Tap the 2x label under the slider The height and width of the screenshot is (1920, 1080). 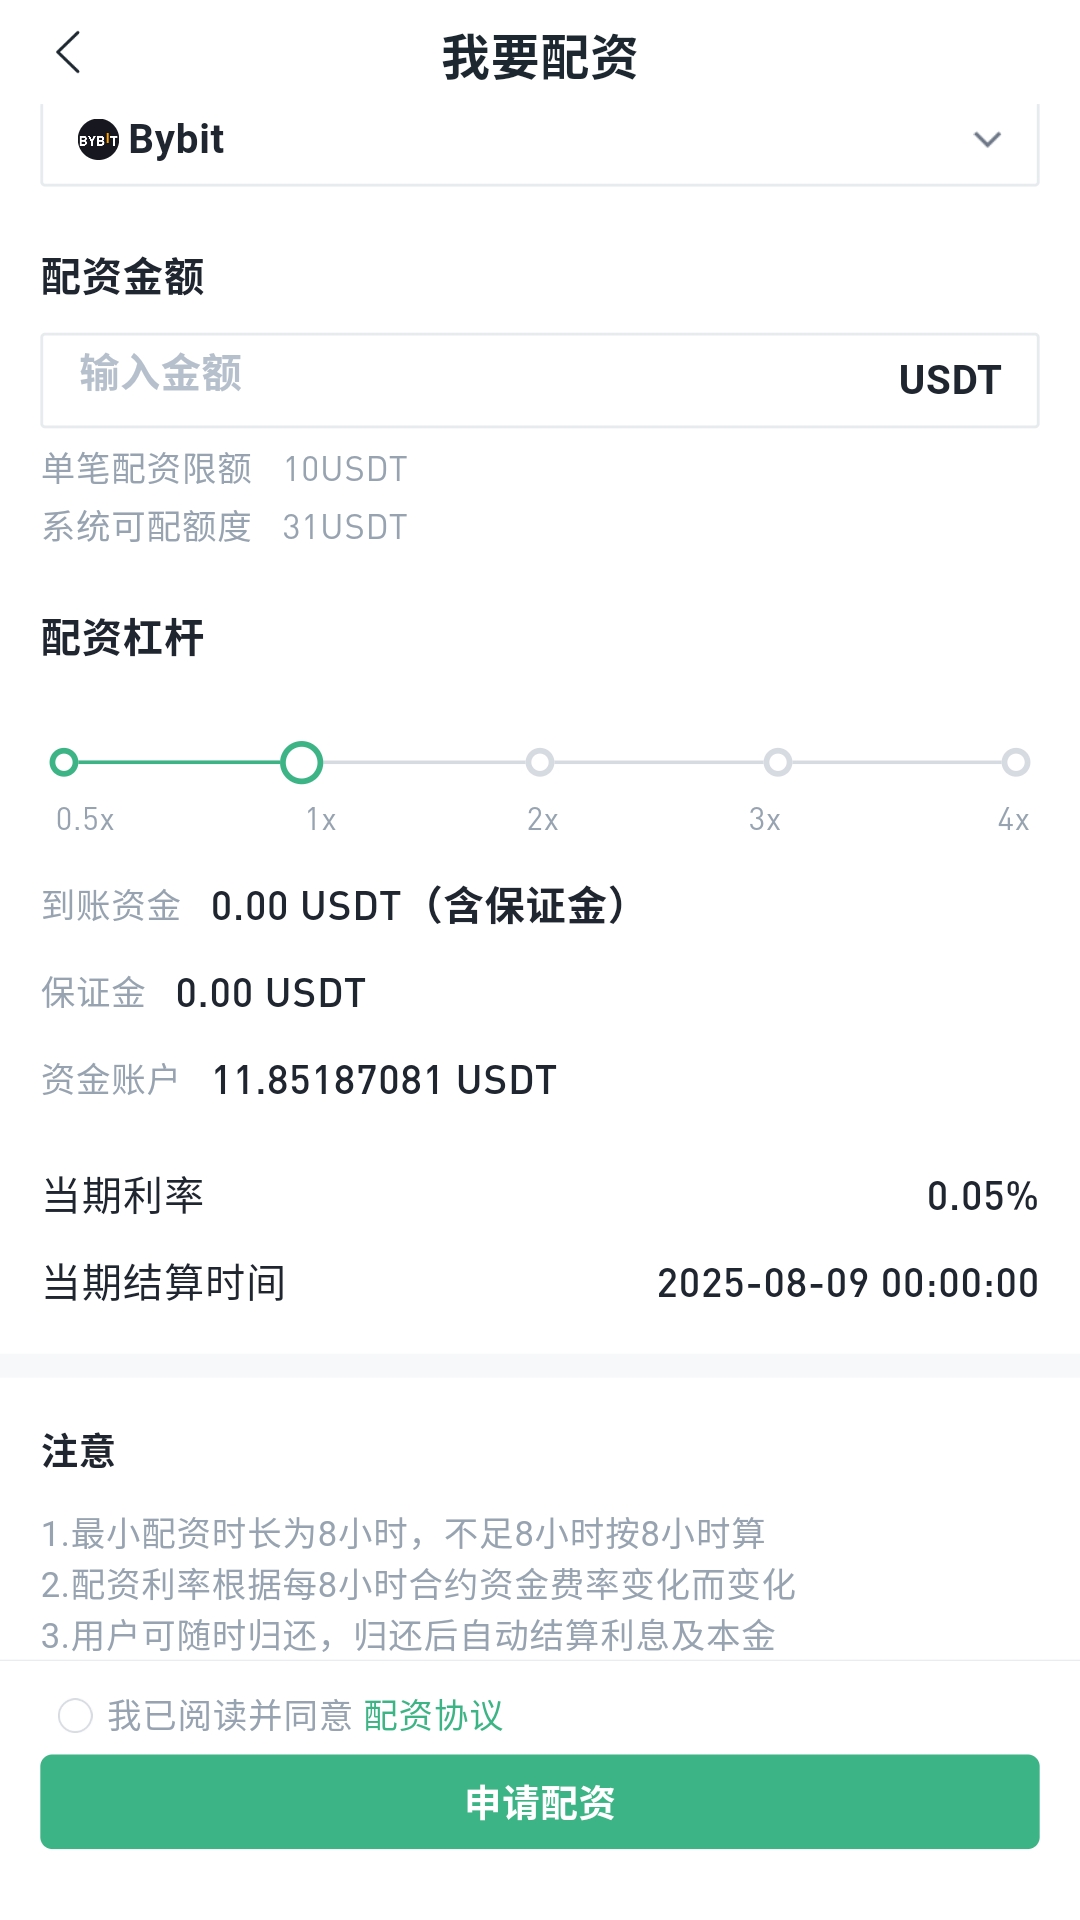[543, 820]
